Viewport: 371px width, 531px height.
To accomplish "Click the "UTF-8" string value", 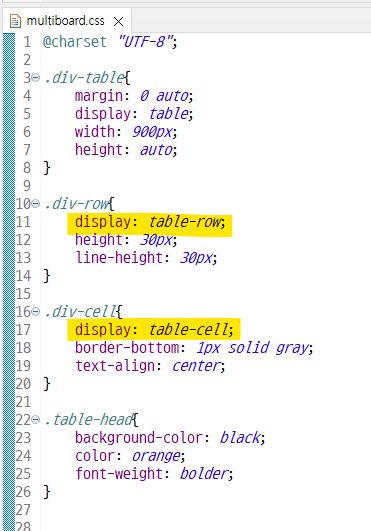I will (145, 42).
